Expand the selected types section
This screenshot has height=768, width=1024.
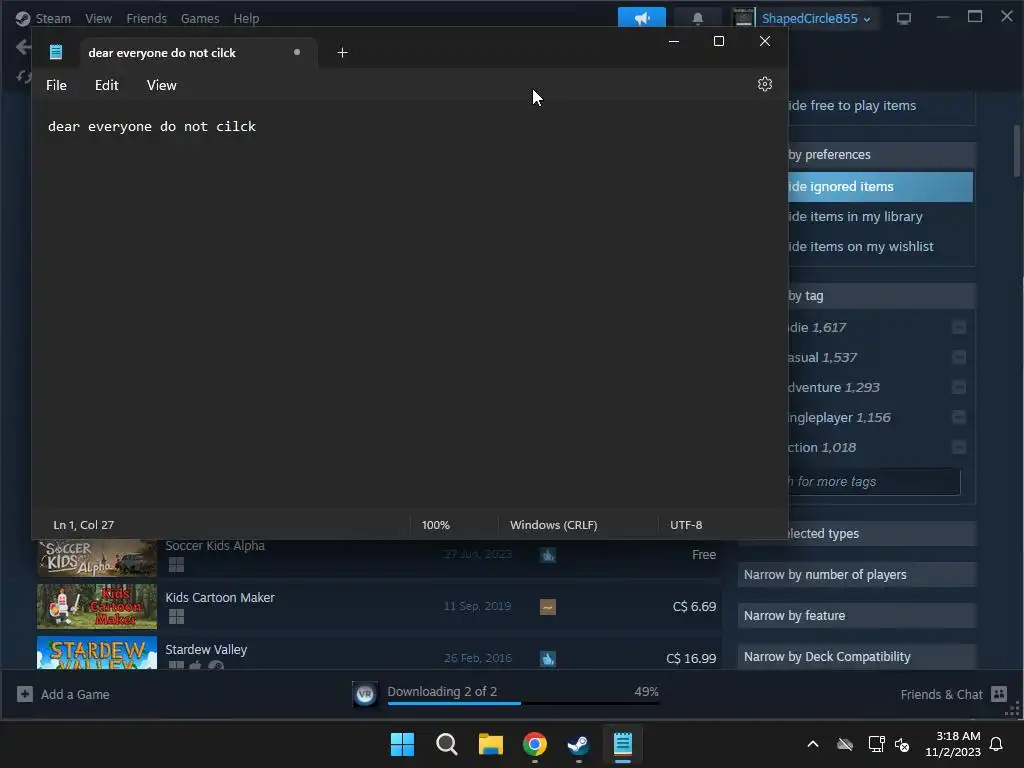tap(881, 534)
